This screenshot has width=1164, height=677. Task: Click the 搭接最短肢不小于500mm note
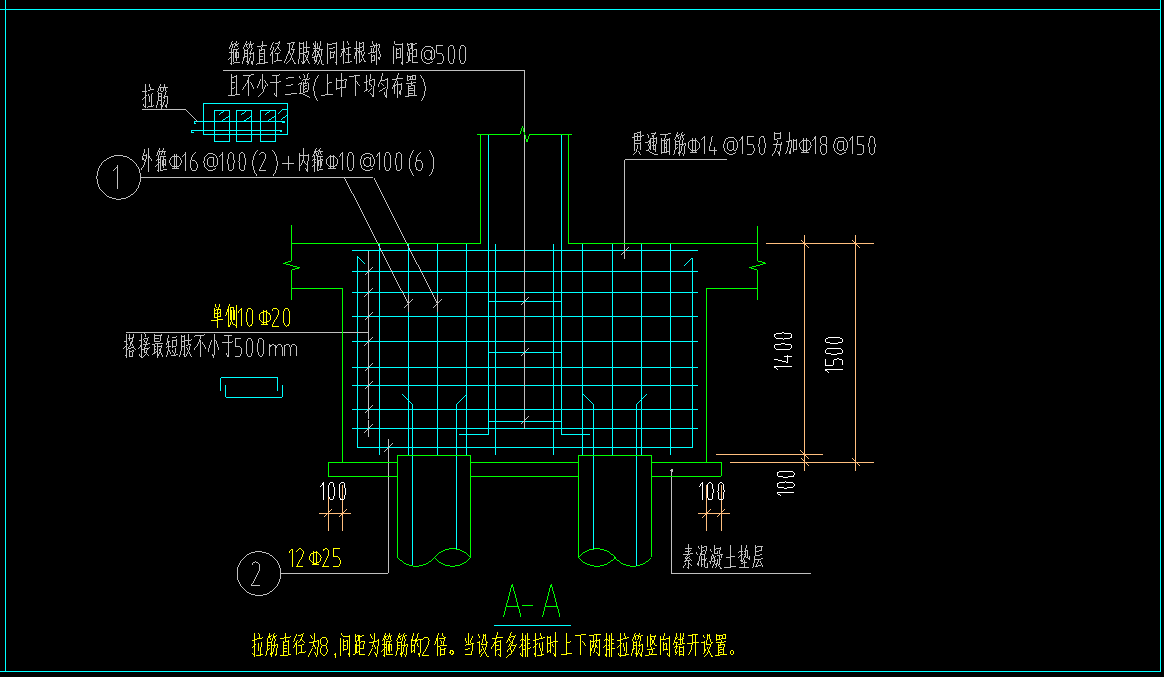[x=210, y=347]
